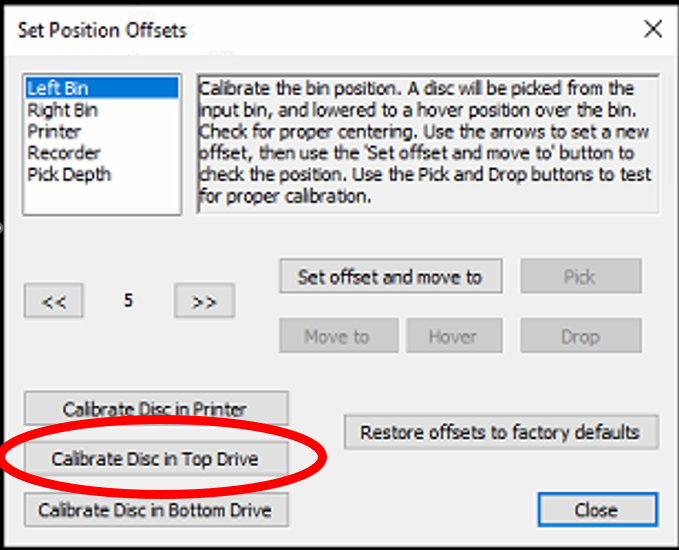The image size is (679, 550).
Task: Click the Pick button
Action: (x=581, y=276)
